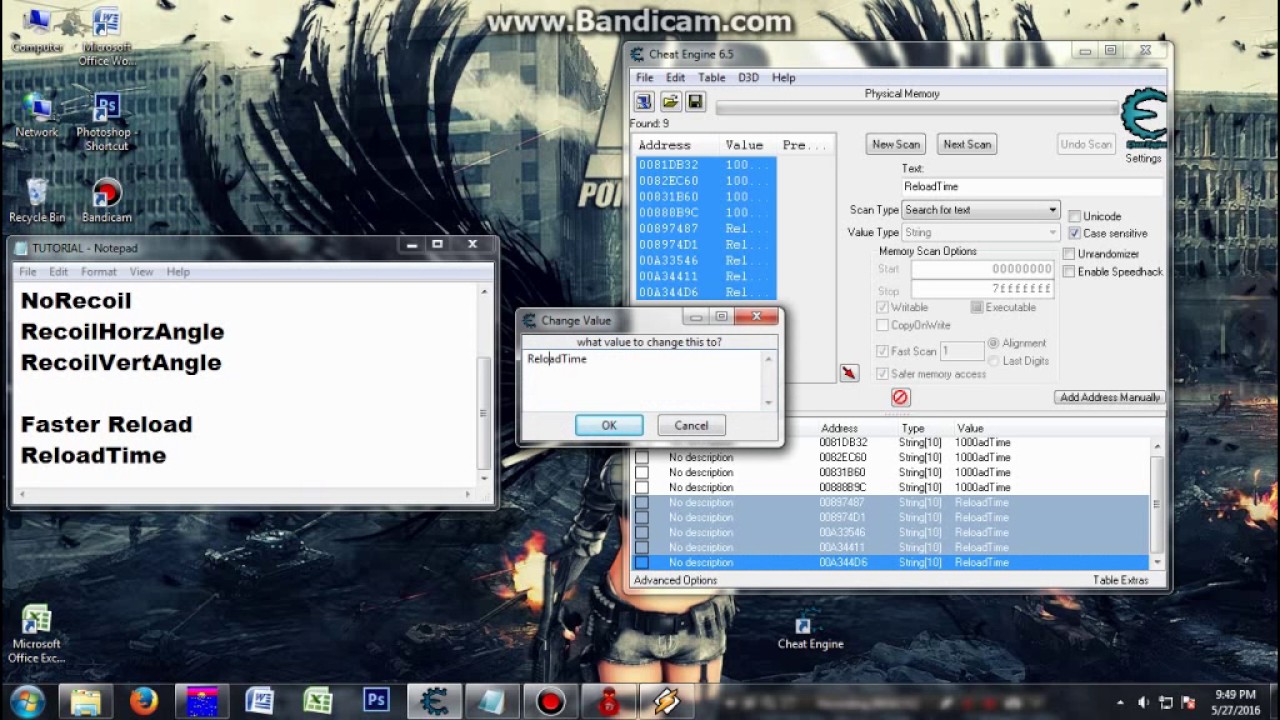Click the open folder icon in Cheat Engine
Viewport: 1280px width, 720px height.
(x=670, y=102)
